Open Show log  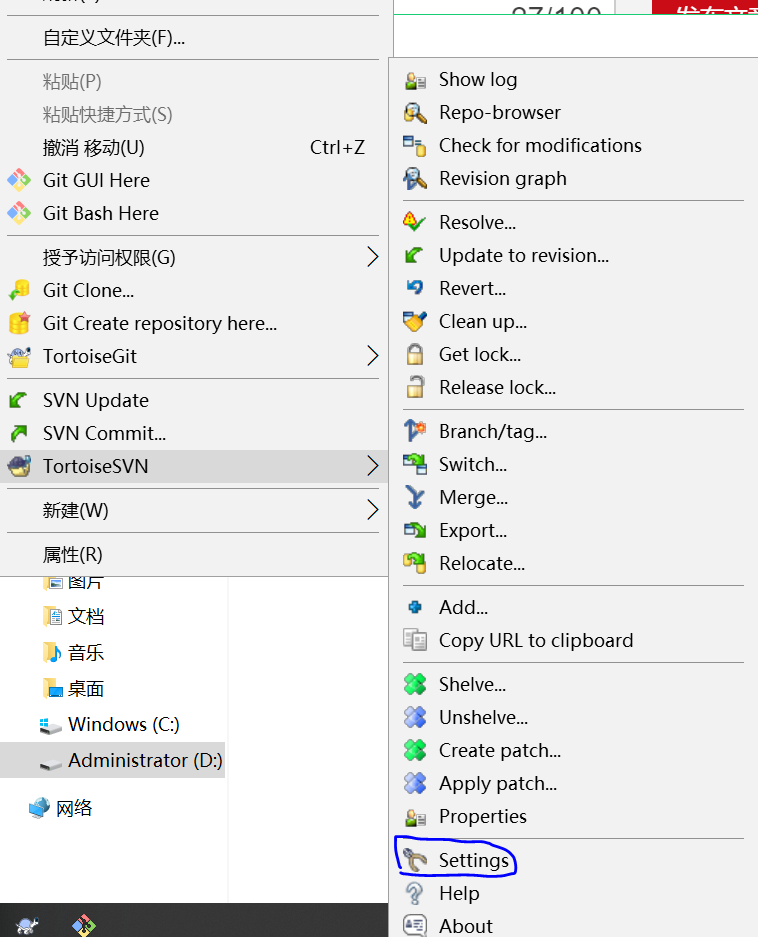pyautogui.click(x=477, y=79)
